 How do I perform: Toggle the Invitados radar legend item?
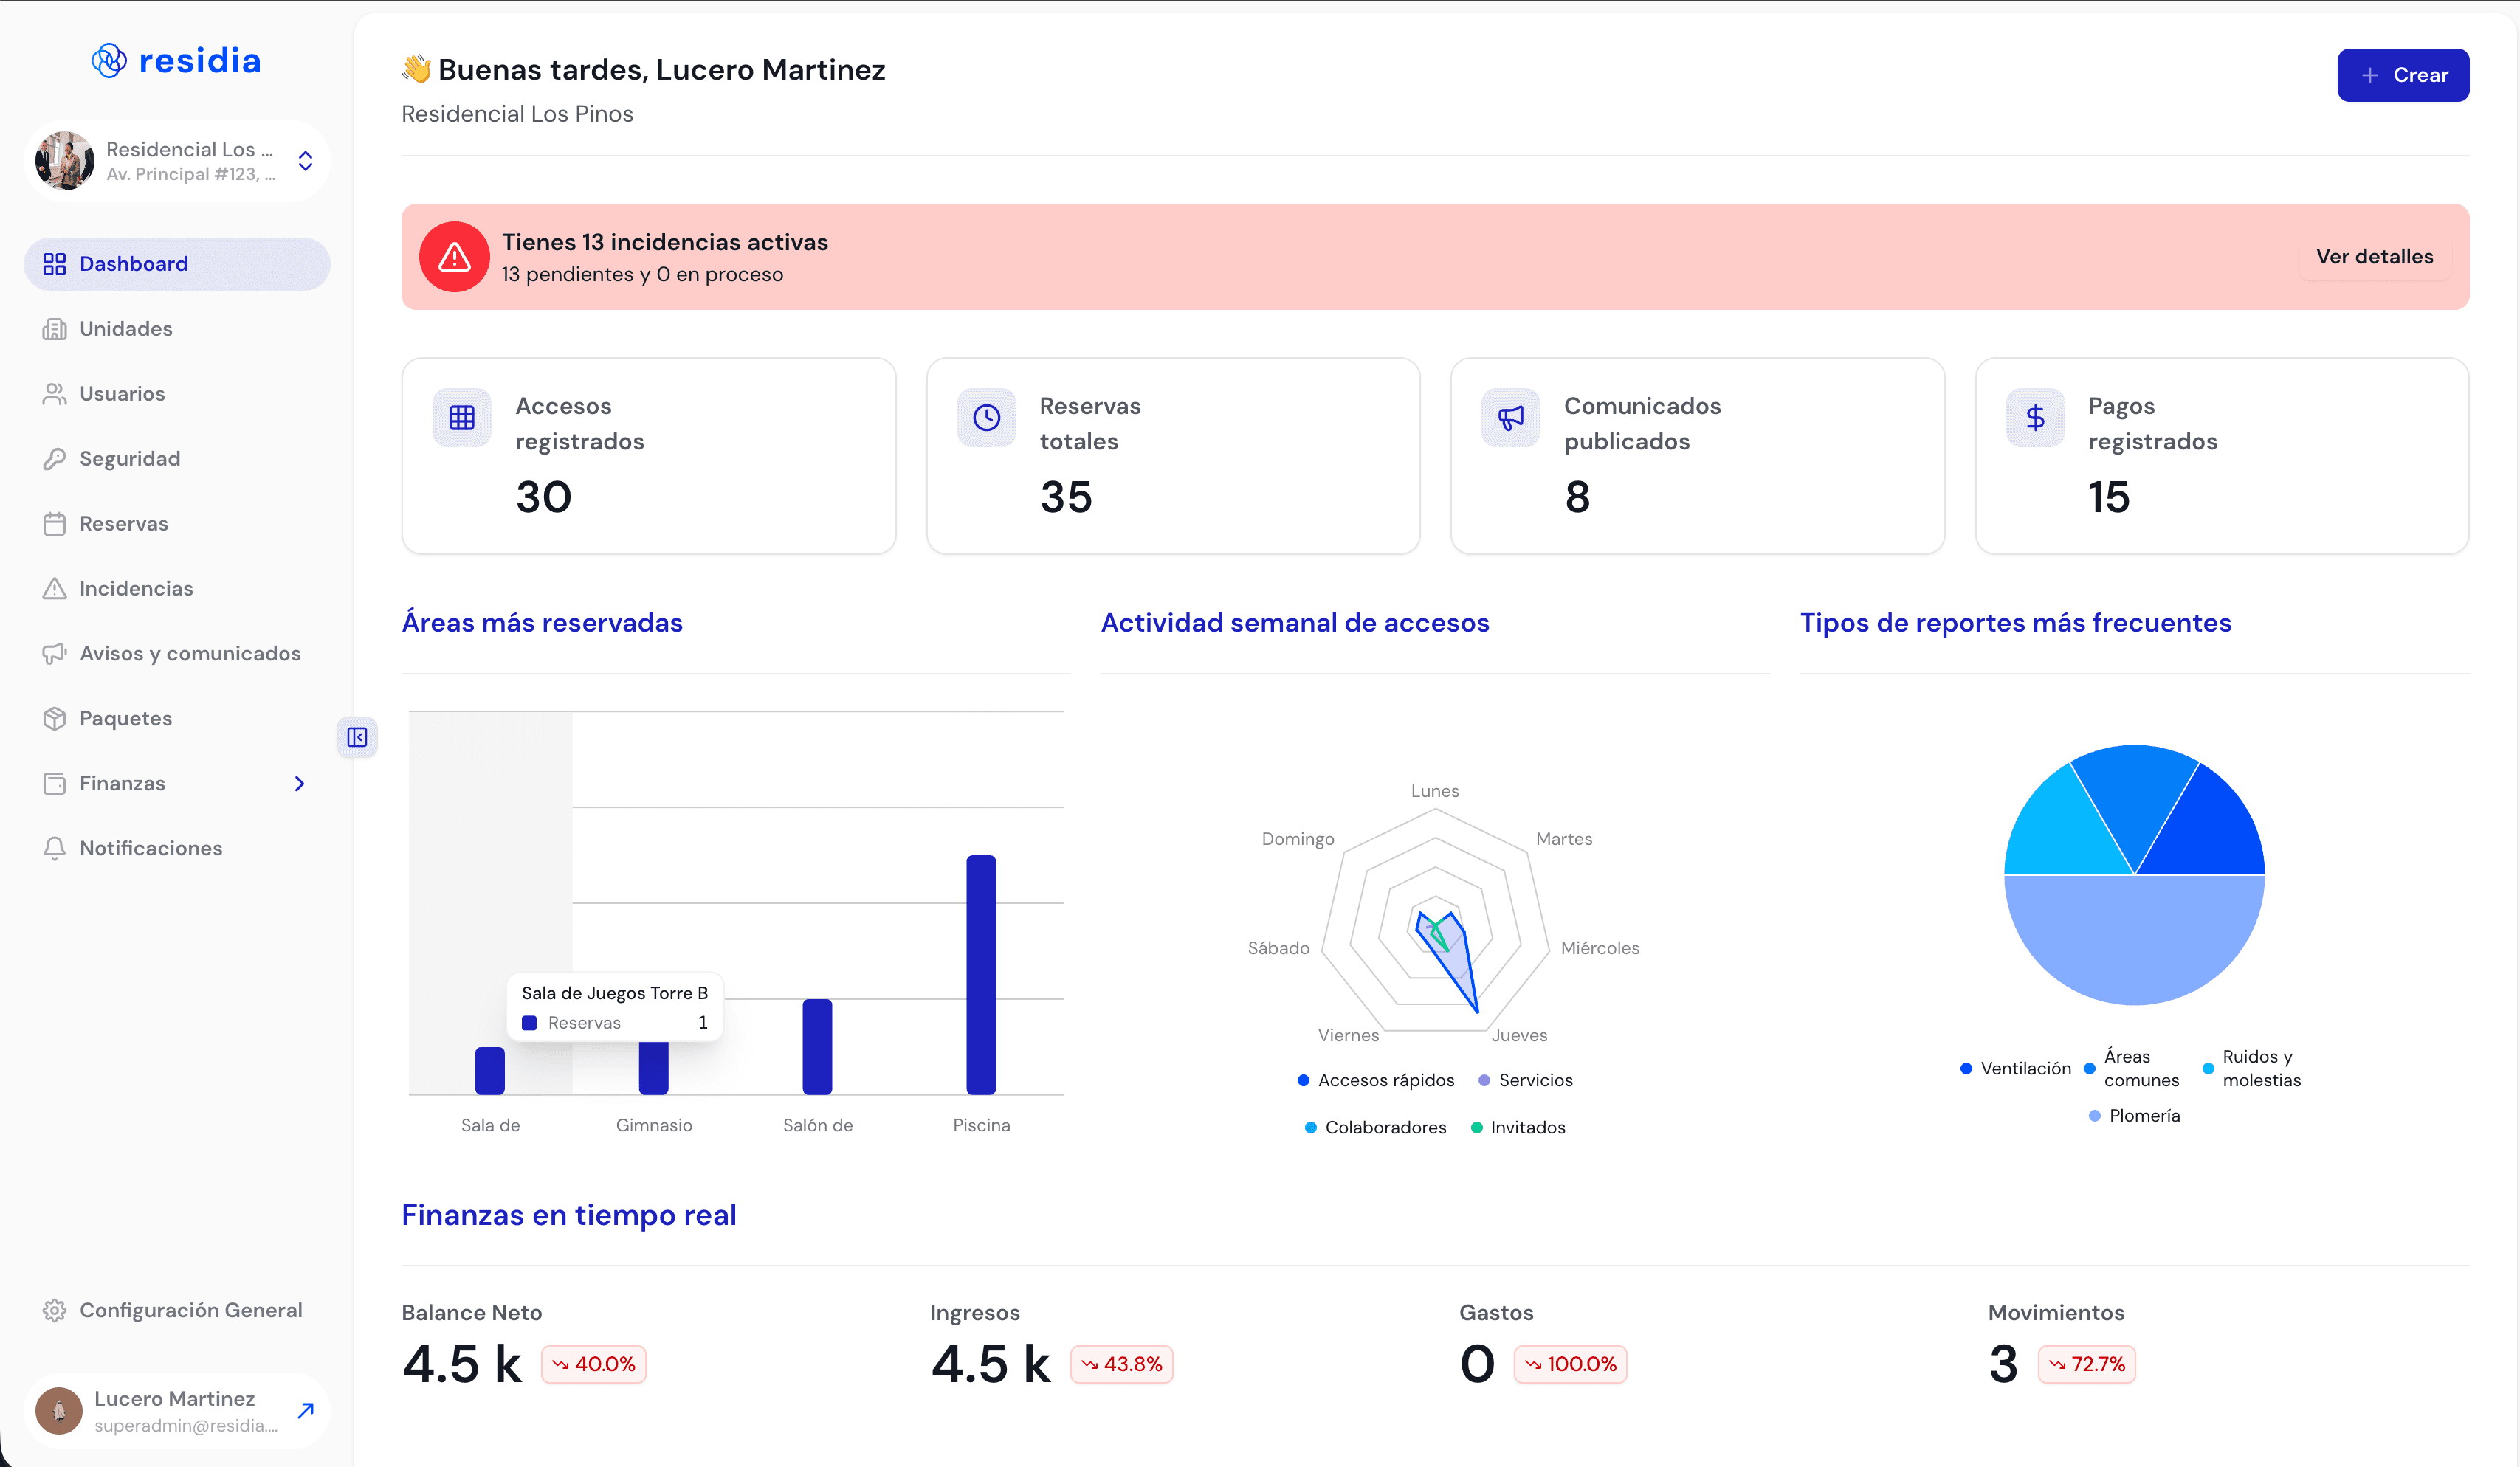pyautogui.click(x=1518, y=1127)
